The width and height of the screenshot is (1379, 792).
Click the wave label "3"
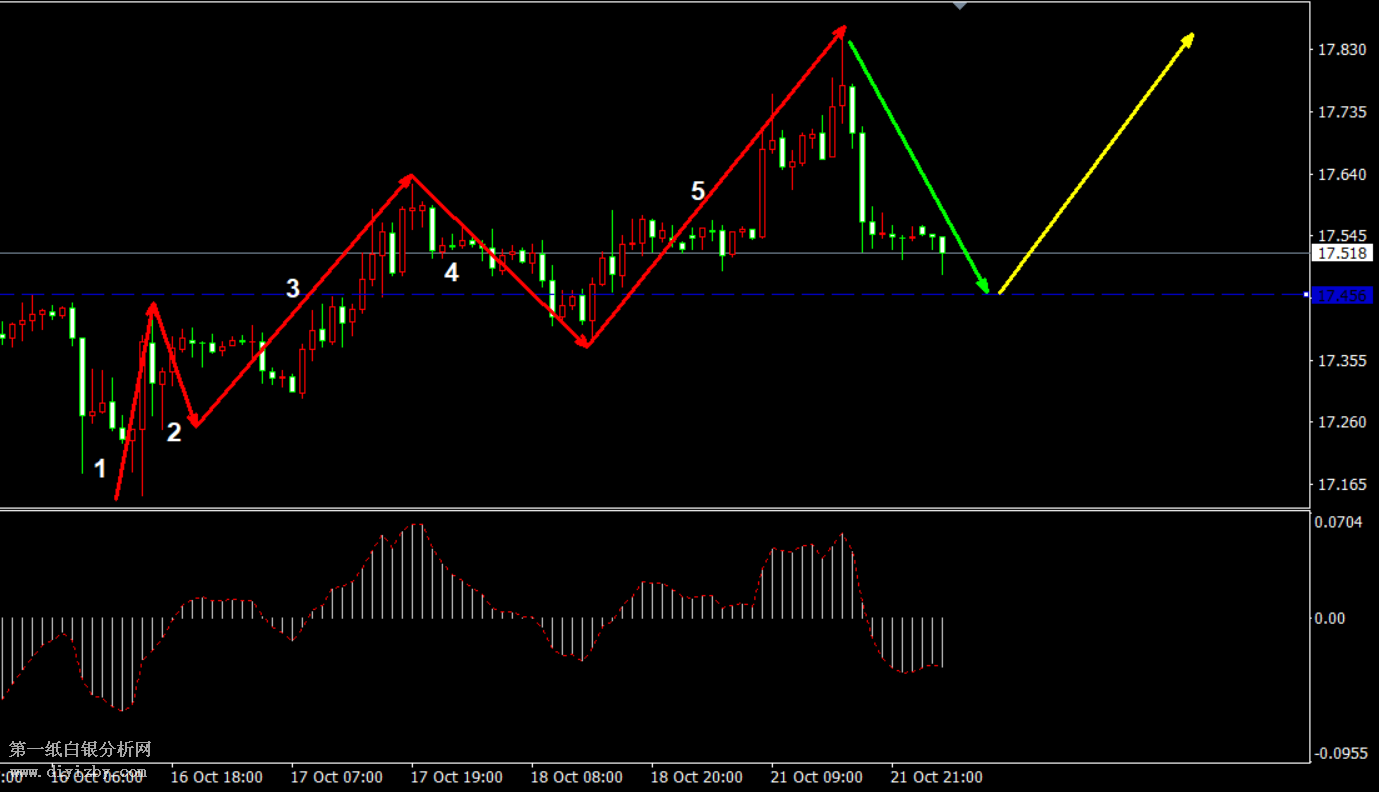293,289
